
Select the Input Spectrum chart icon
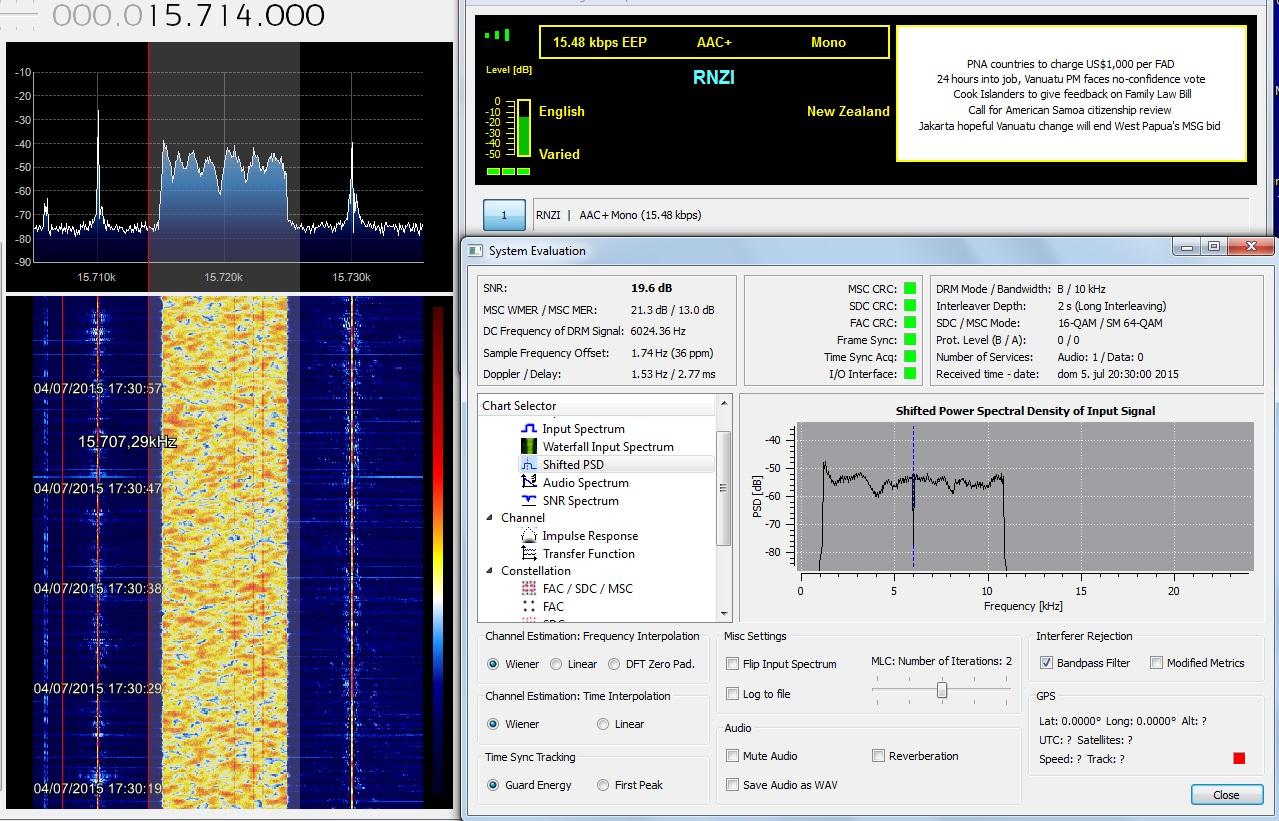(529, 429)
